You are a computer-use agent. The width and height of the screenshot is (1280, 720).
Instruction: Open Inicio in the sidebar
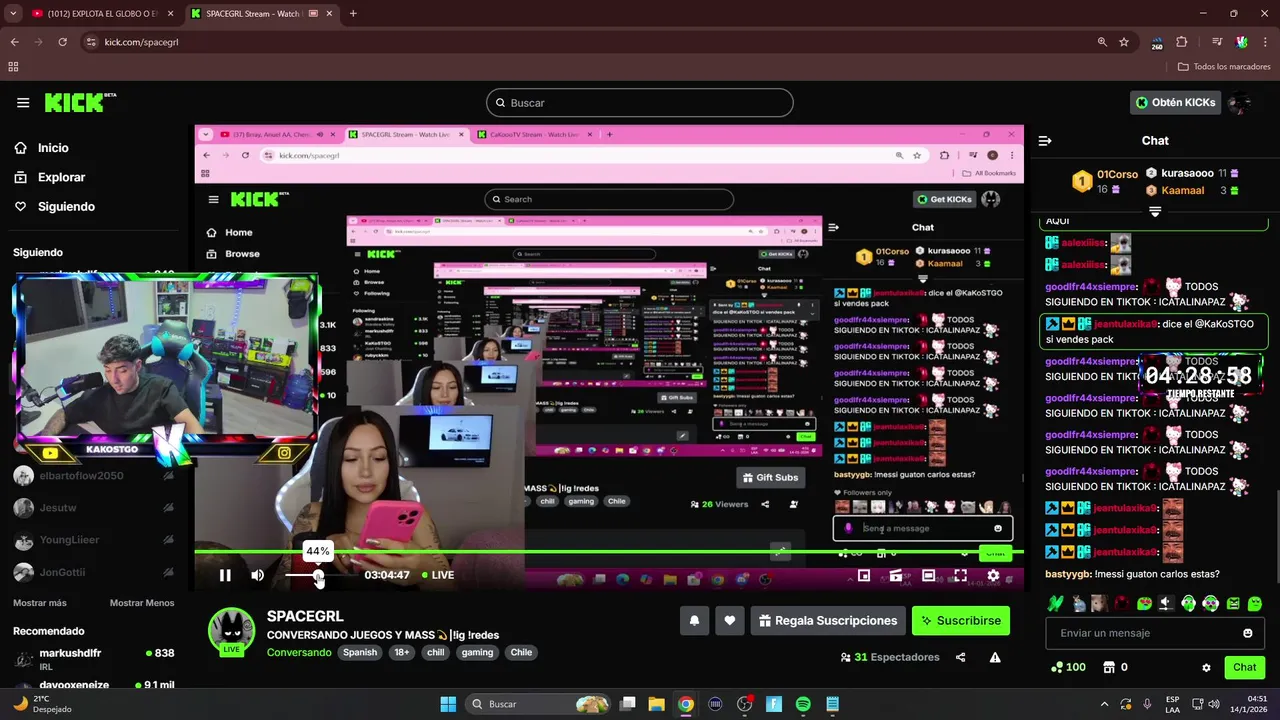pos(53,148)
